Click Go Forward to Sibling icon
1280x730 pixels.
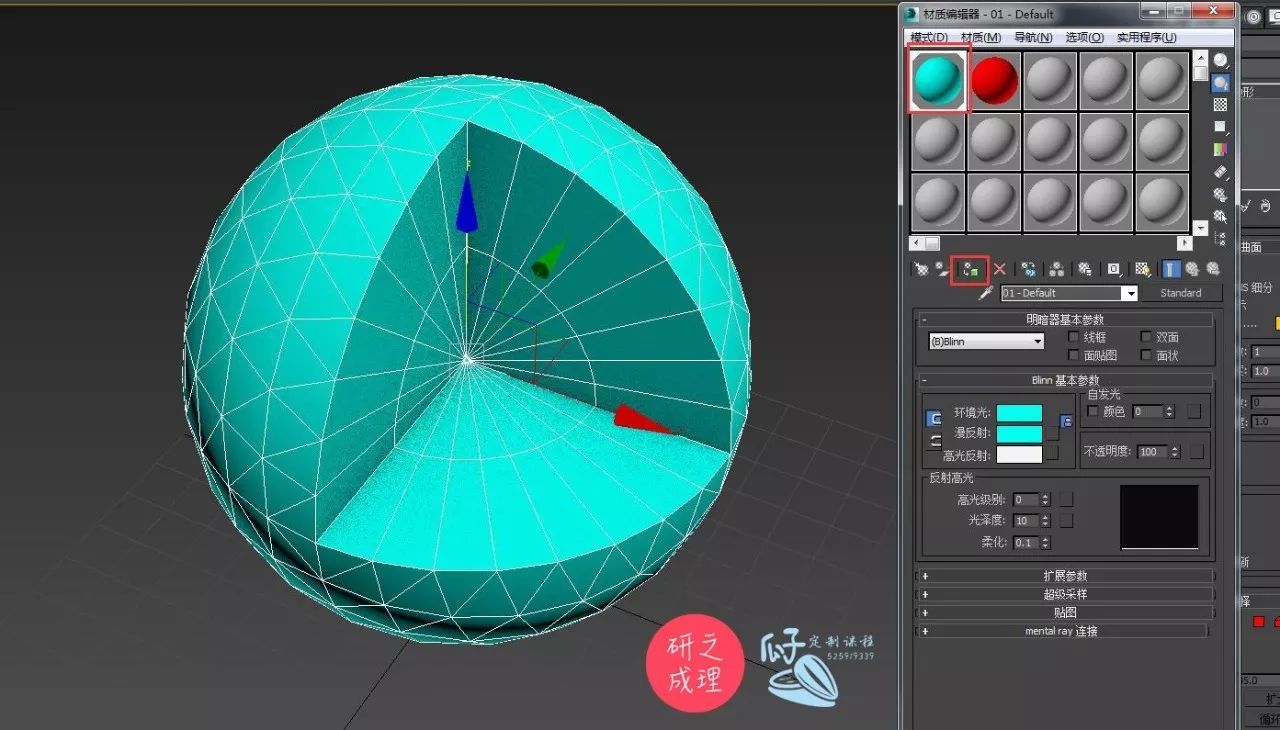pyautogui.click(x=1213, y=269)
